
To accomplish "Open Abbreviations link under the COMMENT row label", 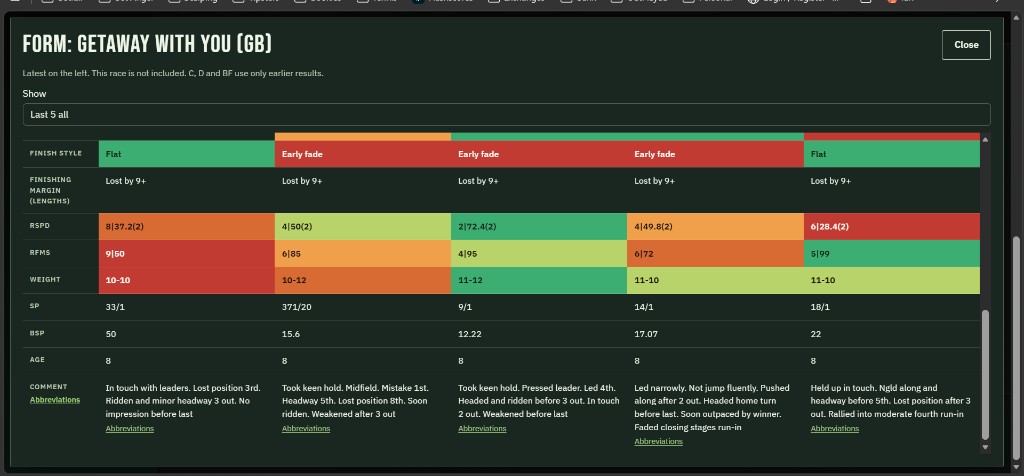I will tap(55, 400).
